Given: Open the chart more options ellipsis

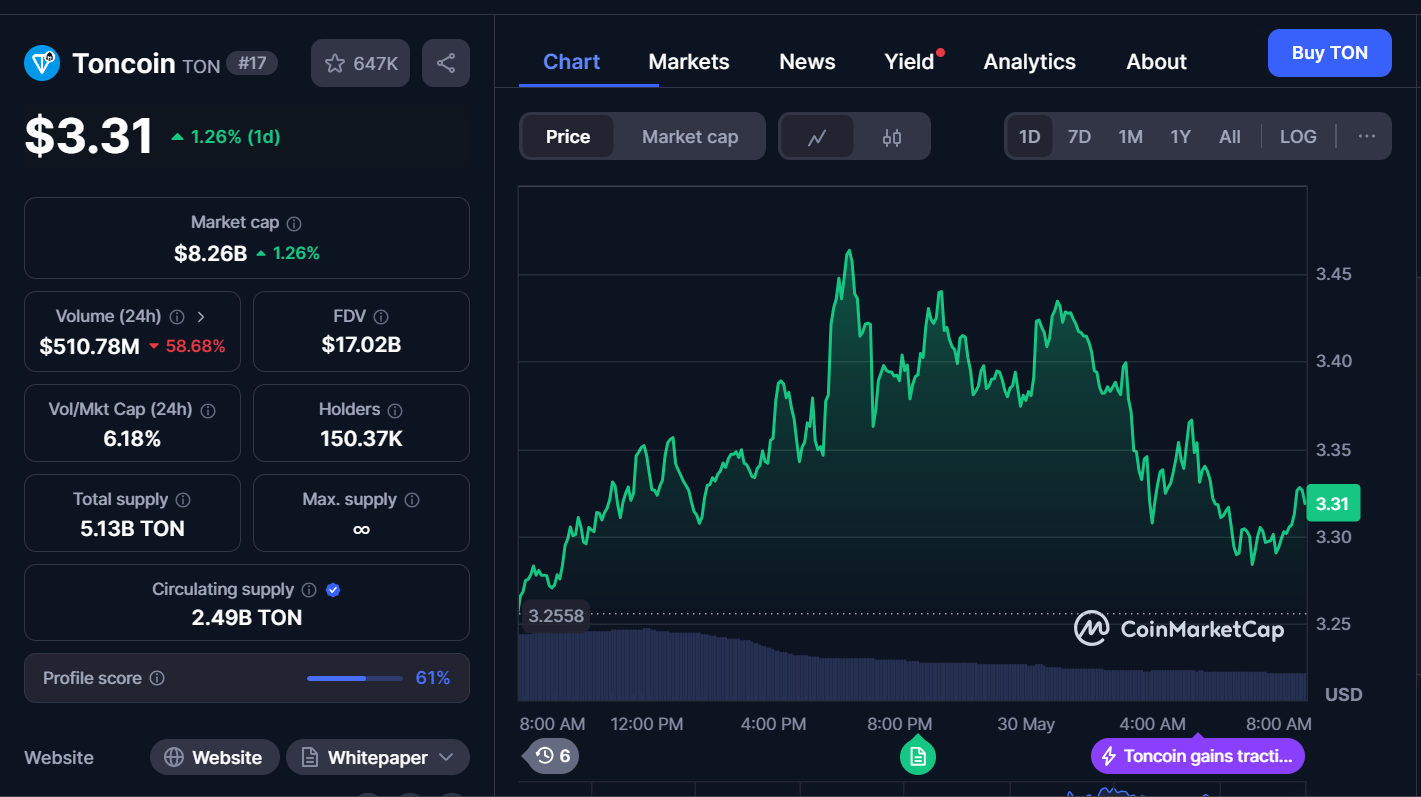Looking at the screenshot, I should tap(1366, 136).
